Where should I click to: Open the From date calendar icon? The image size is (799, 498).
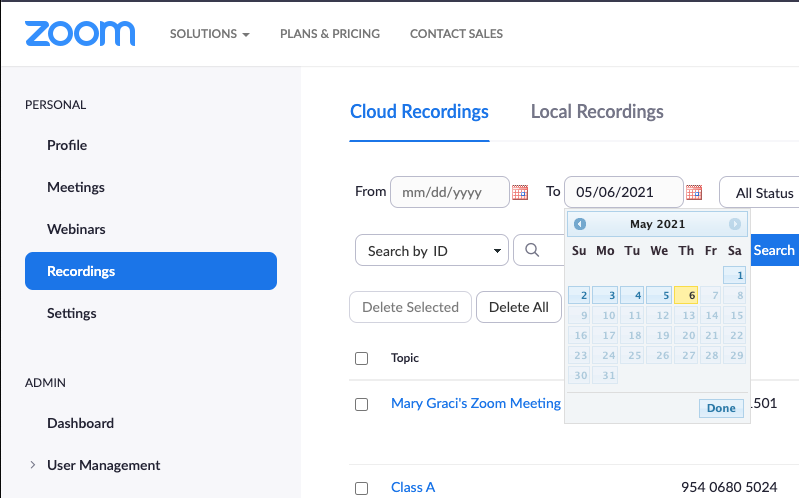click(520, 193)
